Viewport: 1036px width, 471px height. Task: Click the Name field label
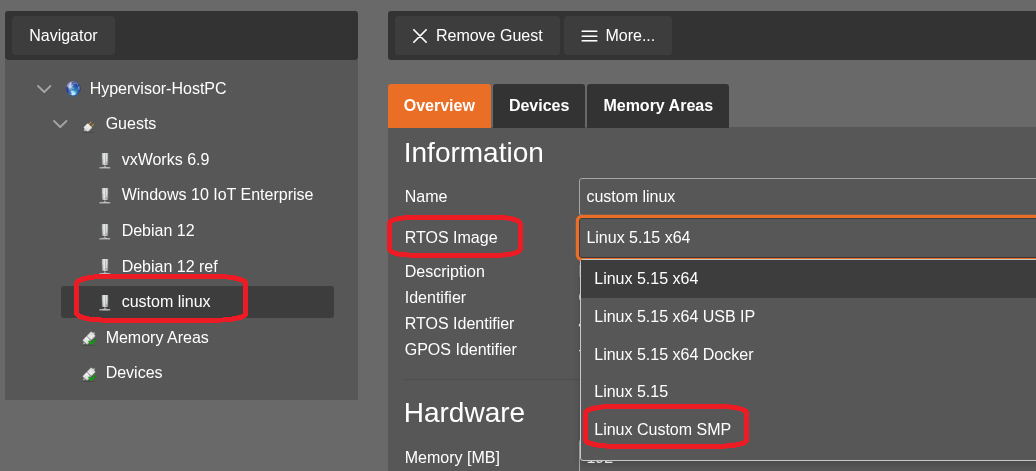tap(426, 197)
